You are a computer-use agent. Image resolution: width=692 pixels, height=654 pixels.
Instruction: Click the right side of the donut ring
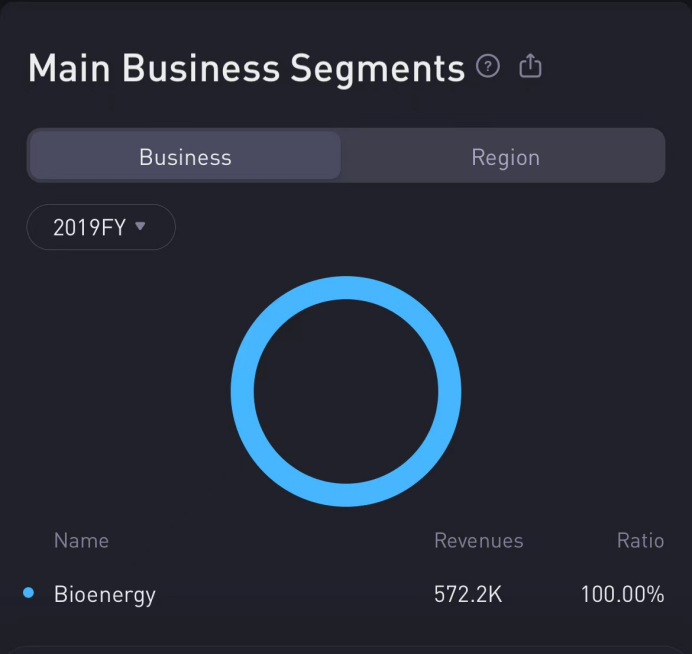tap(449, 391)
